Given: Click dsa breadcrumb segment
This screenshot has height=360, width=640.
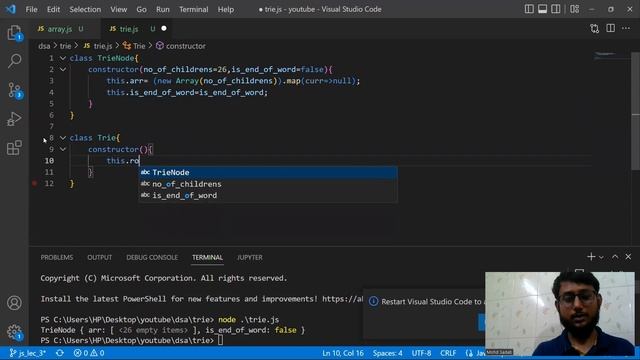Looking at the screenshot, I should pyautogui.click(x=44, y=46).
